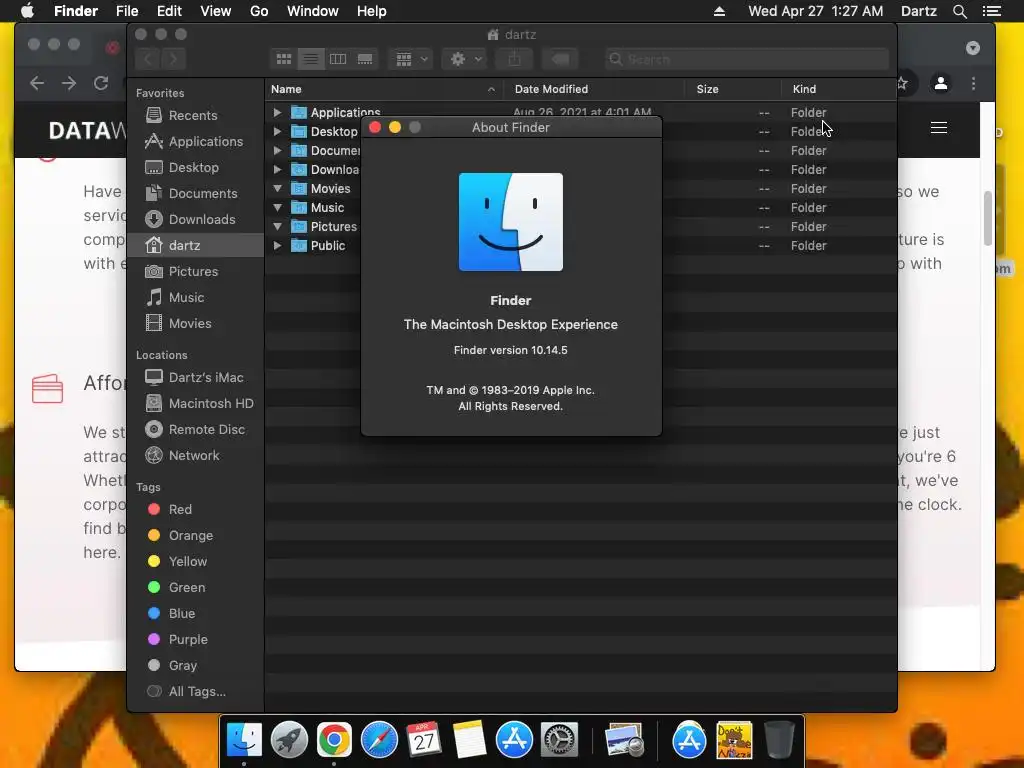Open the hamburger menu on the webpage
Viewport: 1024px width, 768px height.
(x=939, y=127)
